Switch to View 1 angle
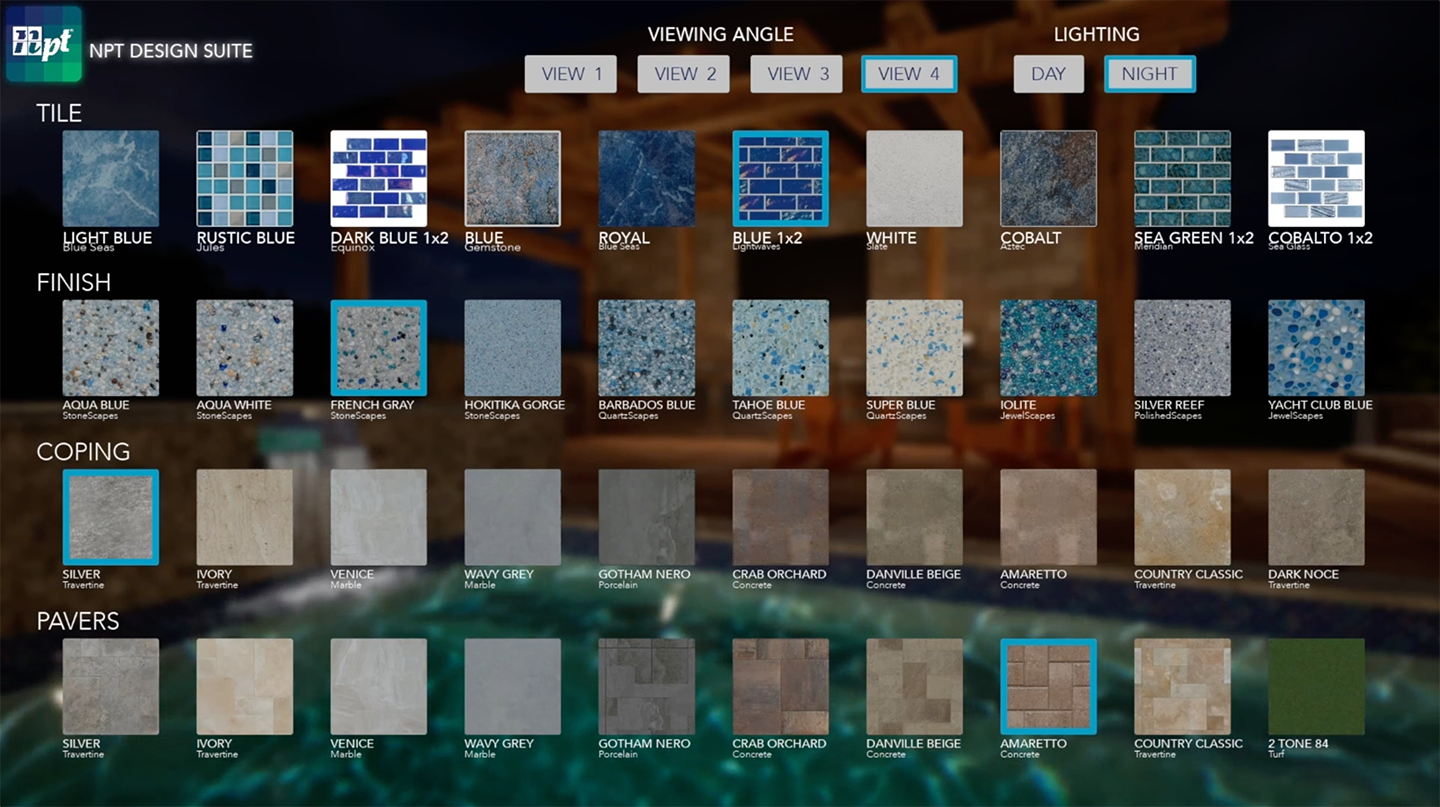1440x807 pixels. pos(571,74)
